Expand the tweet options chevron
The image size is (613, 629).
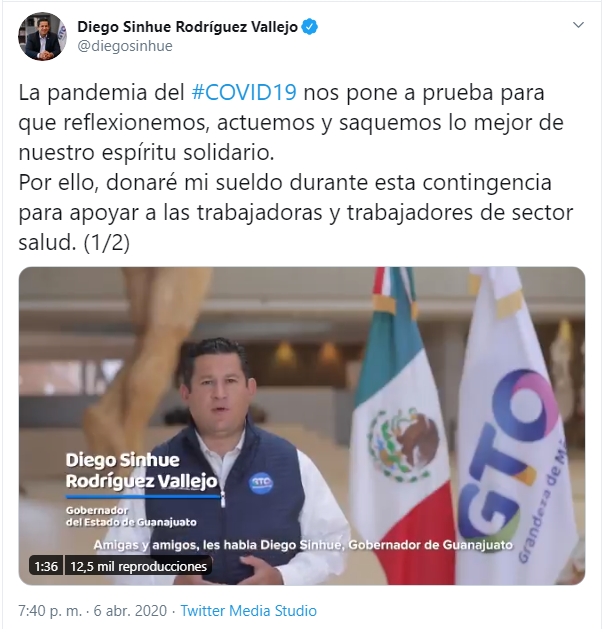578,25
